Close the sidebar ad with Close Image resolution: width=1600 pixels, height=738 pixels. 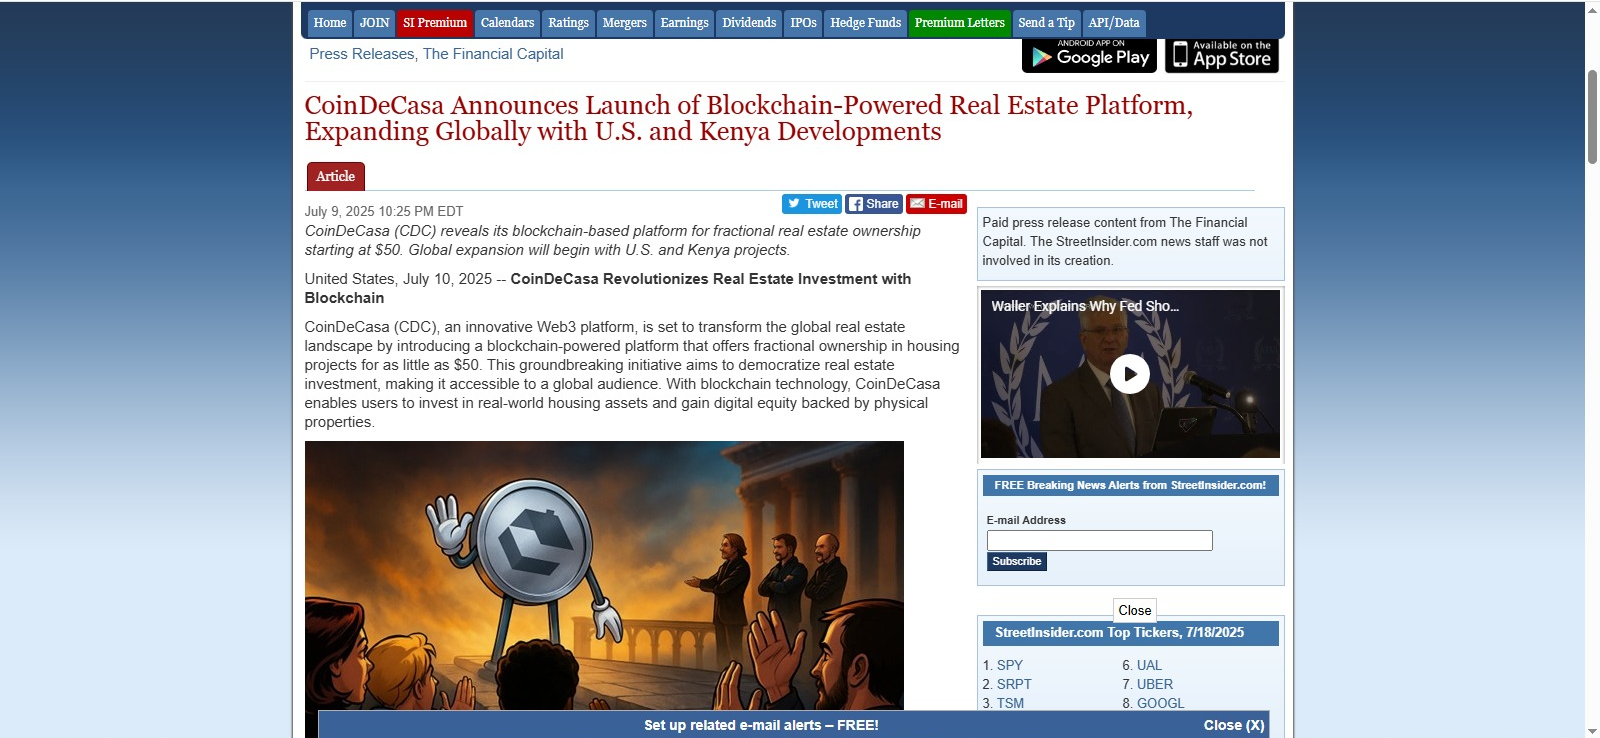pos(1134,610)
